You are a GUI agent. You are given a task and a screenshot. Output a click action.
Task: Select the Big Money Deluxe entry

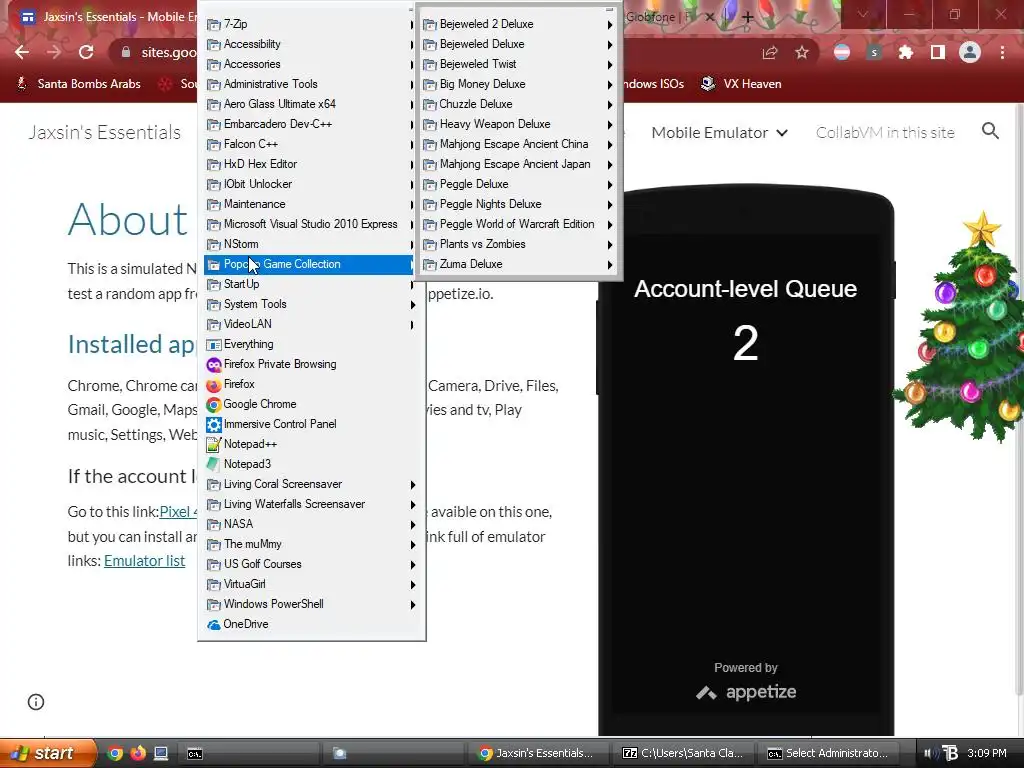(519, 84)
